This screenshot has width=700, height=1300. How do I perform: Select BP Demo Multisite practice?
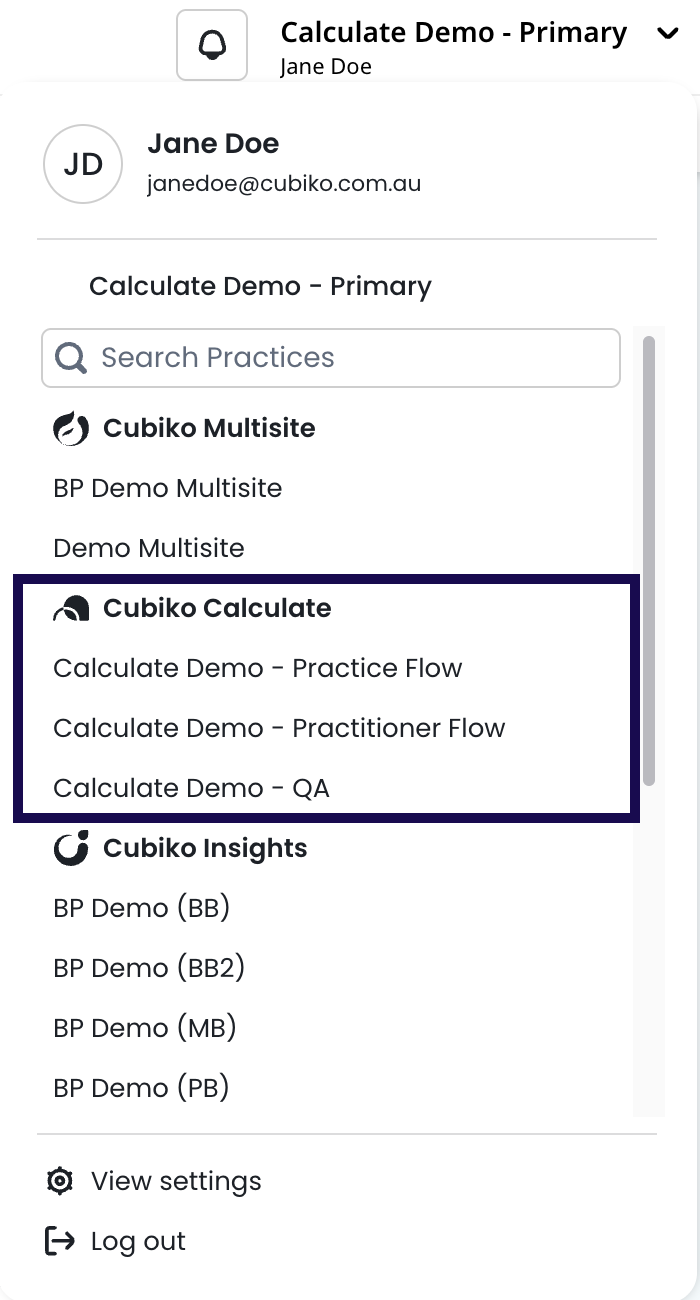[168, 488]
